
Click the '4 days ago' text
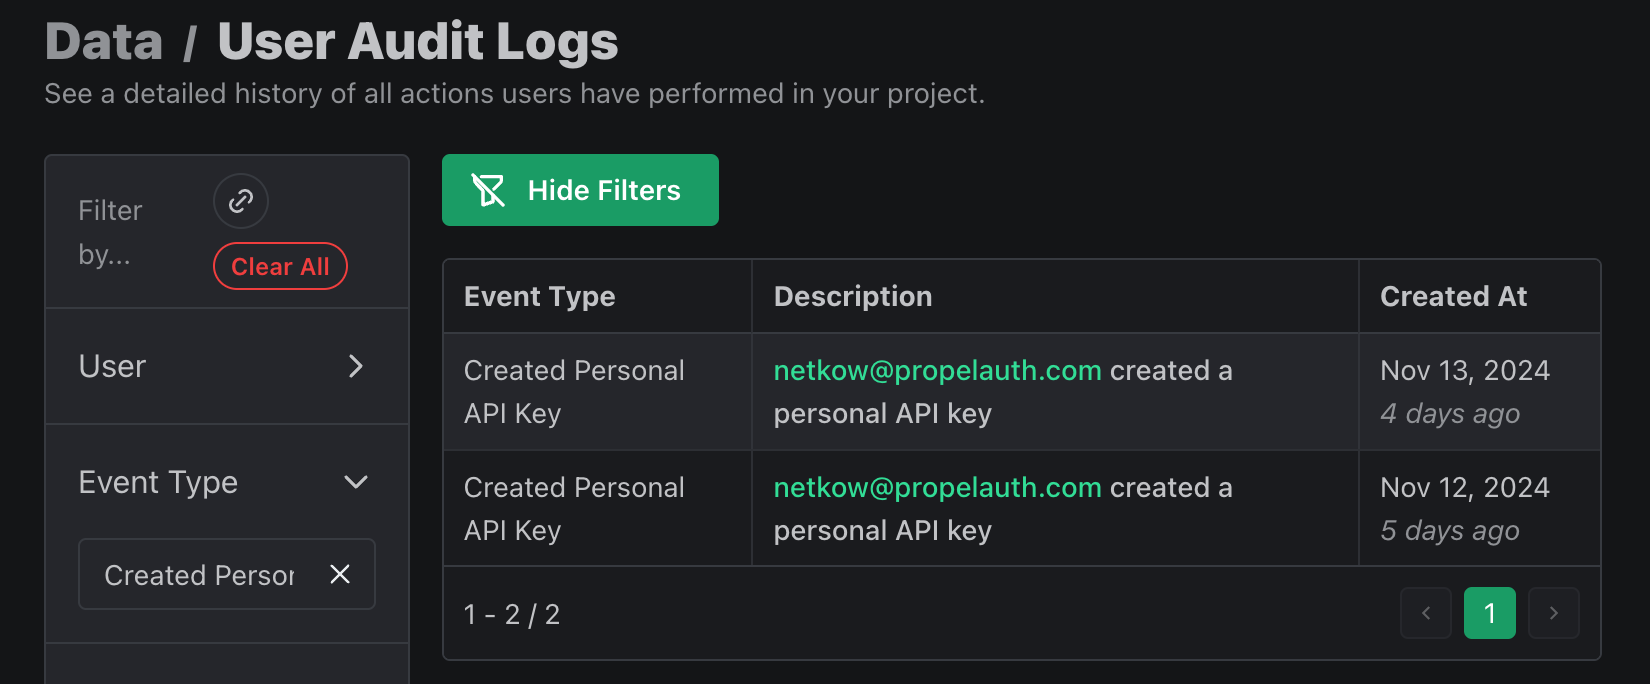1450,413
